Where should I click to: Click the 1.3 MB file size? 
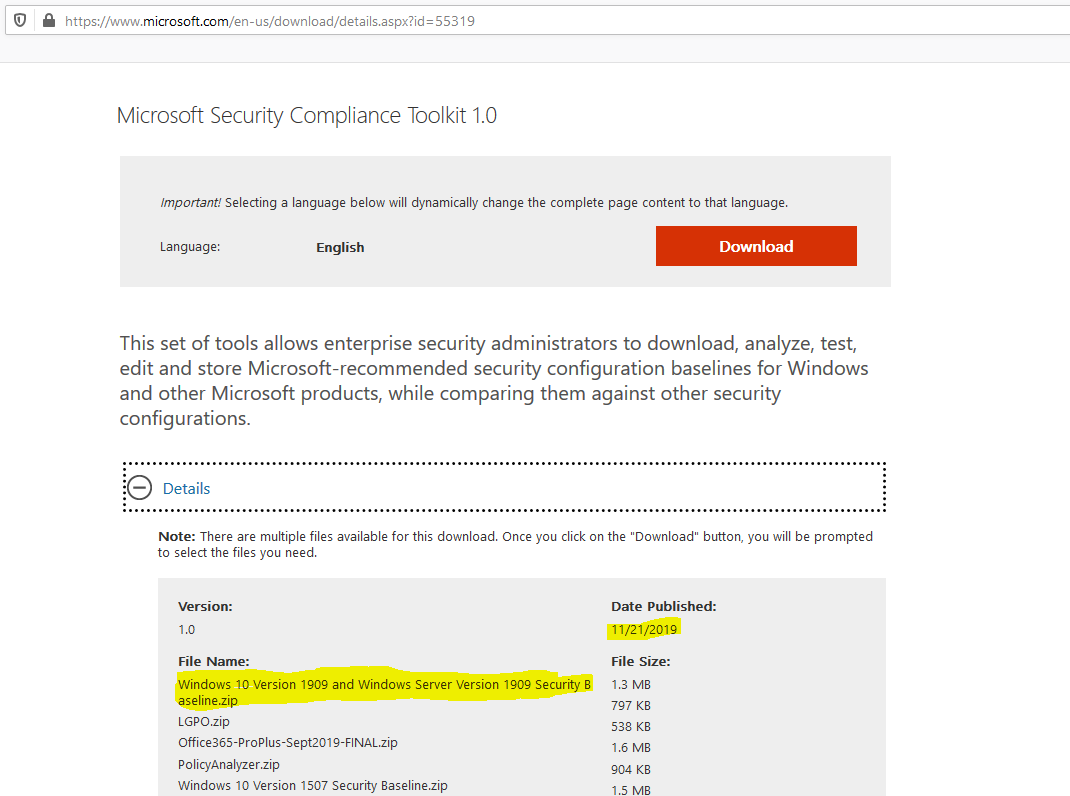[x=631, y=684]
